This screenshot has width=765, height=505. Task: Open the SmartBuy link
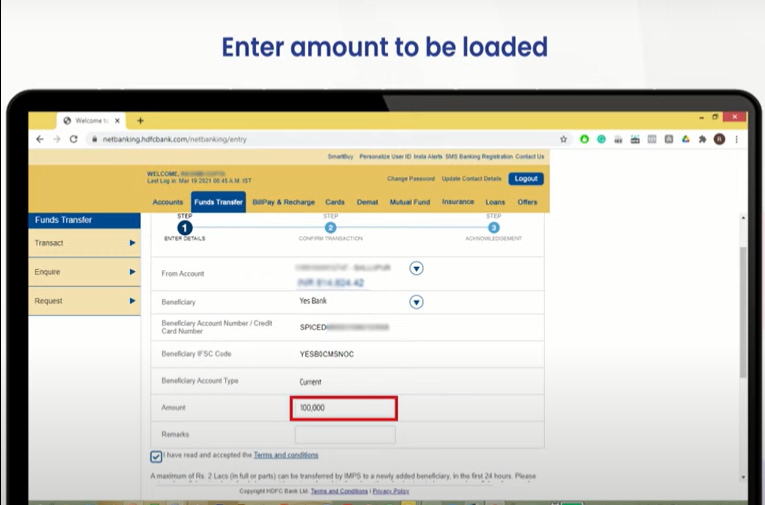(341, 157)
